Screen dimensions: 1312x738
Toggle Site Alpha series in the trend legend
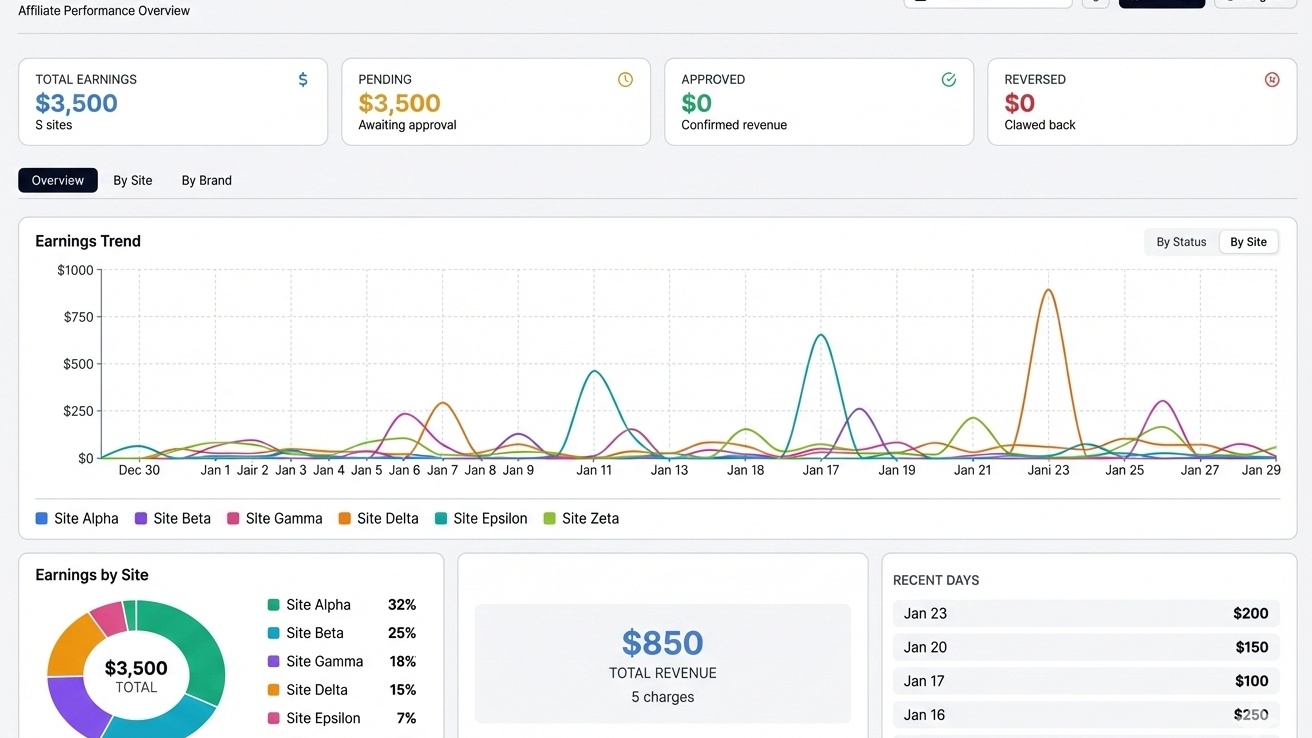pyautogui.click(x=41, y=518)
